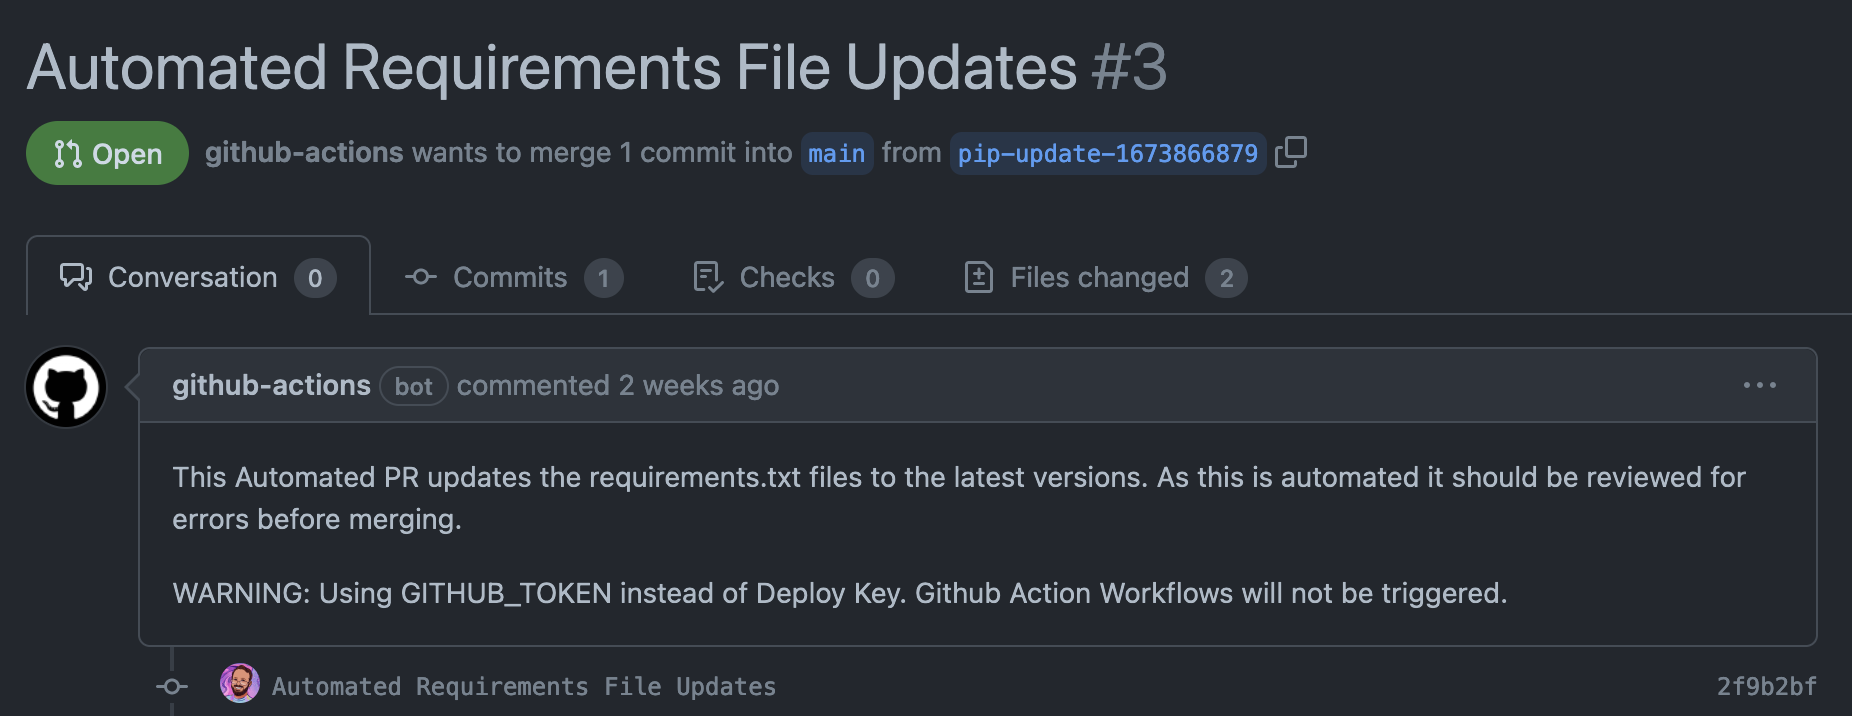This screenshot has width=1852, height=716.
Task: Click the Conversation counter badge
Action: [x=315, y=278]
